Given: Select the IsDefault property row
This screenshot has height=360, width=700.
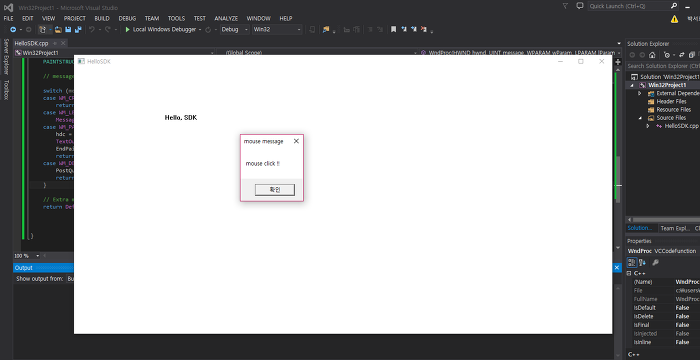Looking at the screenshot, I should [663, 308].
